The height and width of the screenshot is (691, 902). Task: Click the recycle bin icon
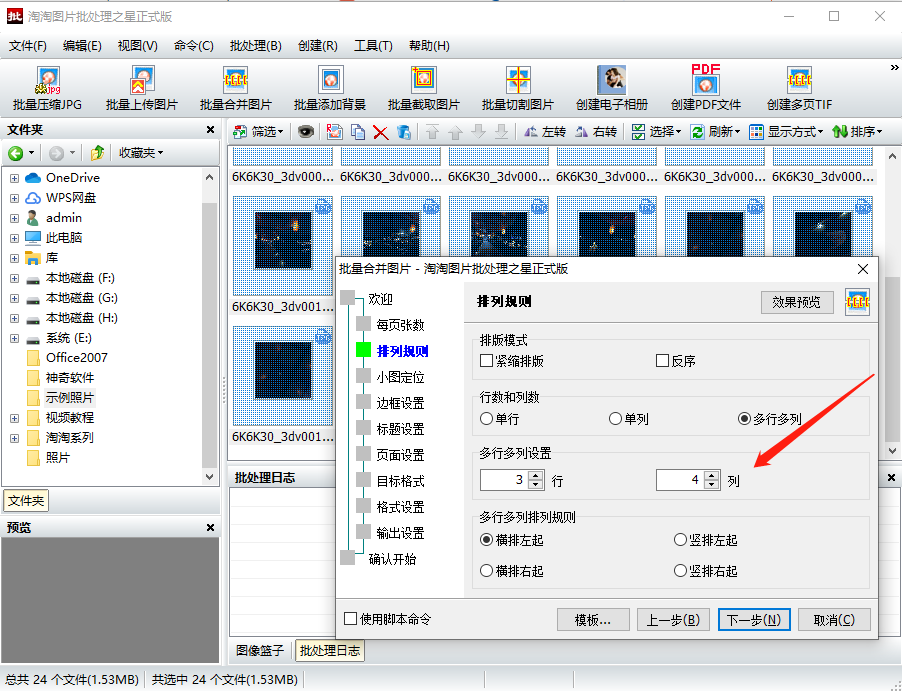click(403, 132)
